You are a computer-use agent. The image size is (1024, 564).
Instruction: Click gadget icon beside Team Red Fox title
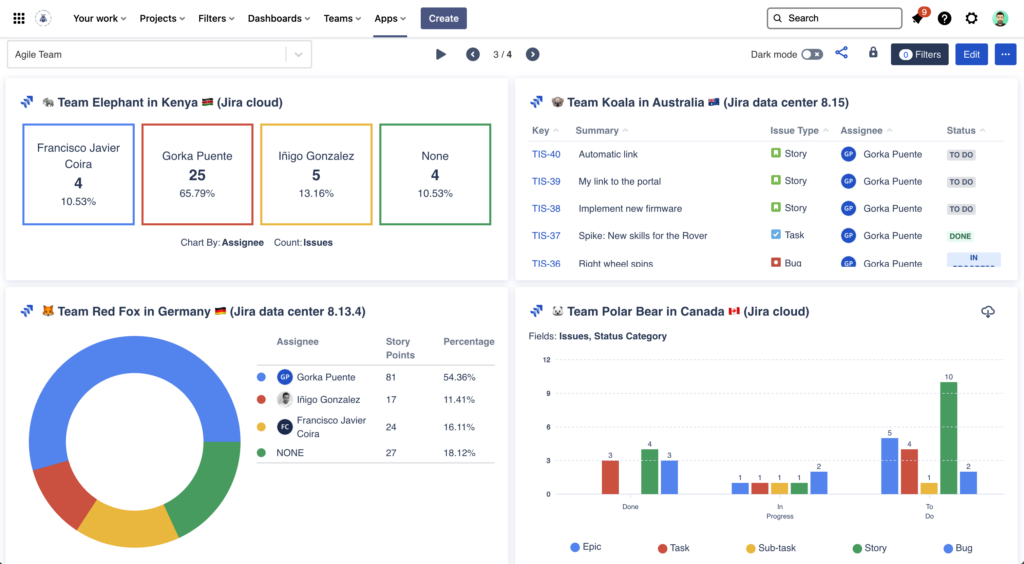pyautogui.click(x=27, y=311)
